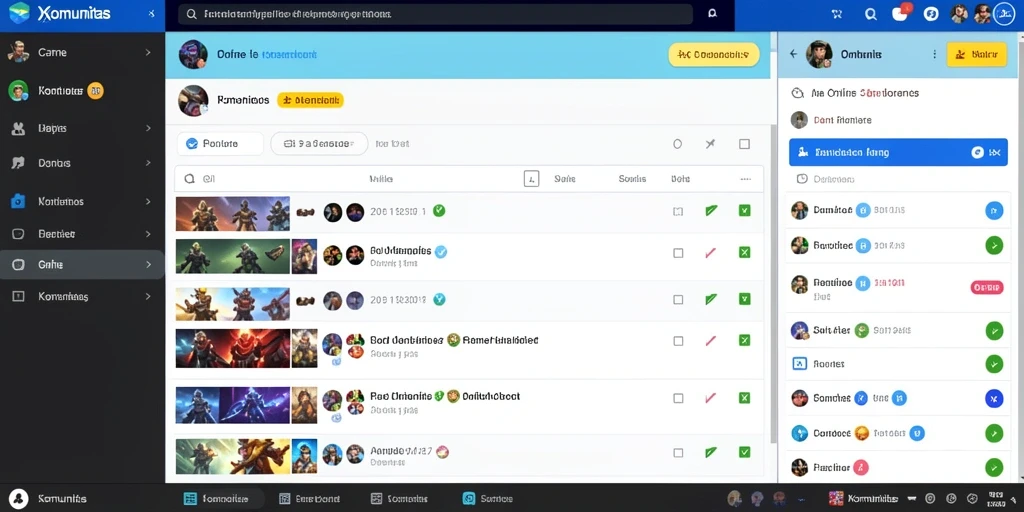Click the yellow badge beside the second avatar heading
Screen dimensions: 1024x512
(310, 101)
